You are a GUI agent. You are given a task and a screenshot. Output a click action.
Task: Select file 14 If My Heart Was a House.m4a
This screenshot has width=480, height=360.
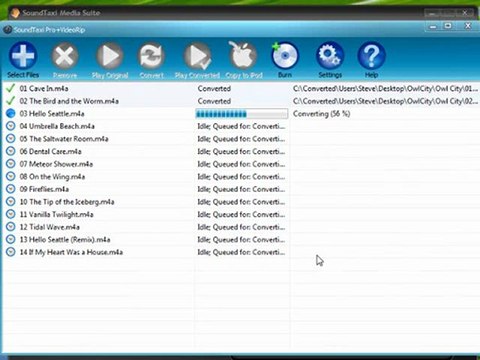[71, 252]
